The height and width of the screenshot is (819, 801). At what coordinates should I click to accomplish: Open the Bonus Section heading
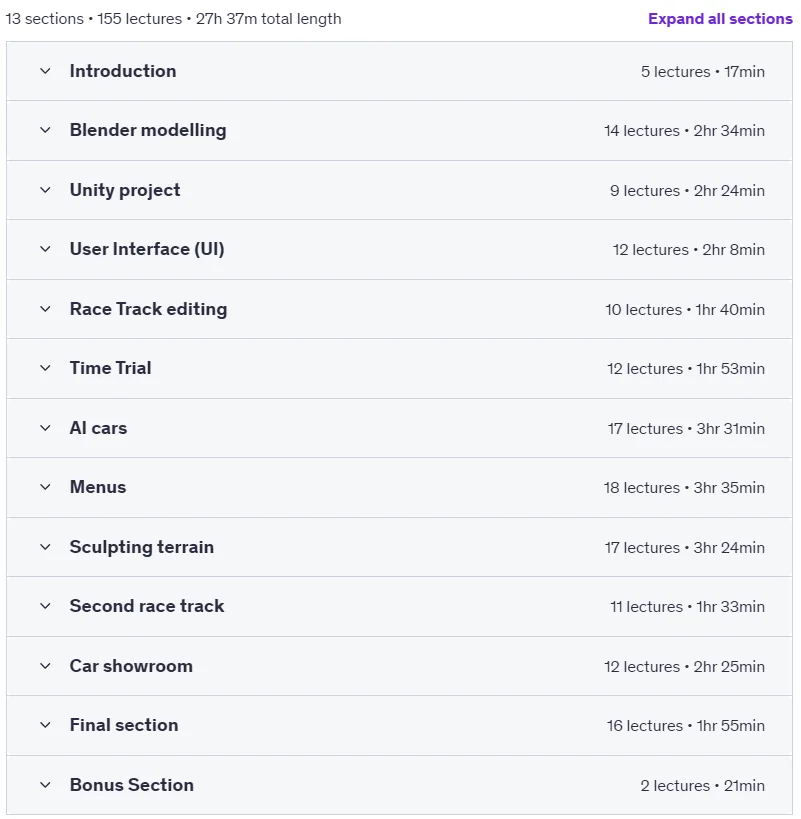(132, 785)
